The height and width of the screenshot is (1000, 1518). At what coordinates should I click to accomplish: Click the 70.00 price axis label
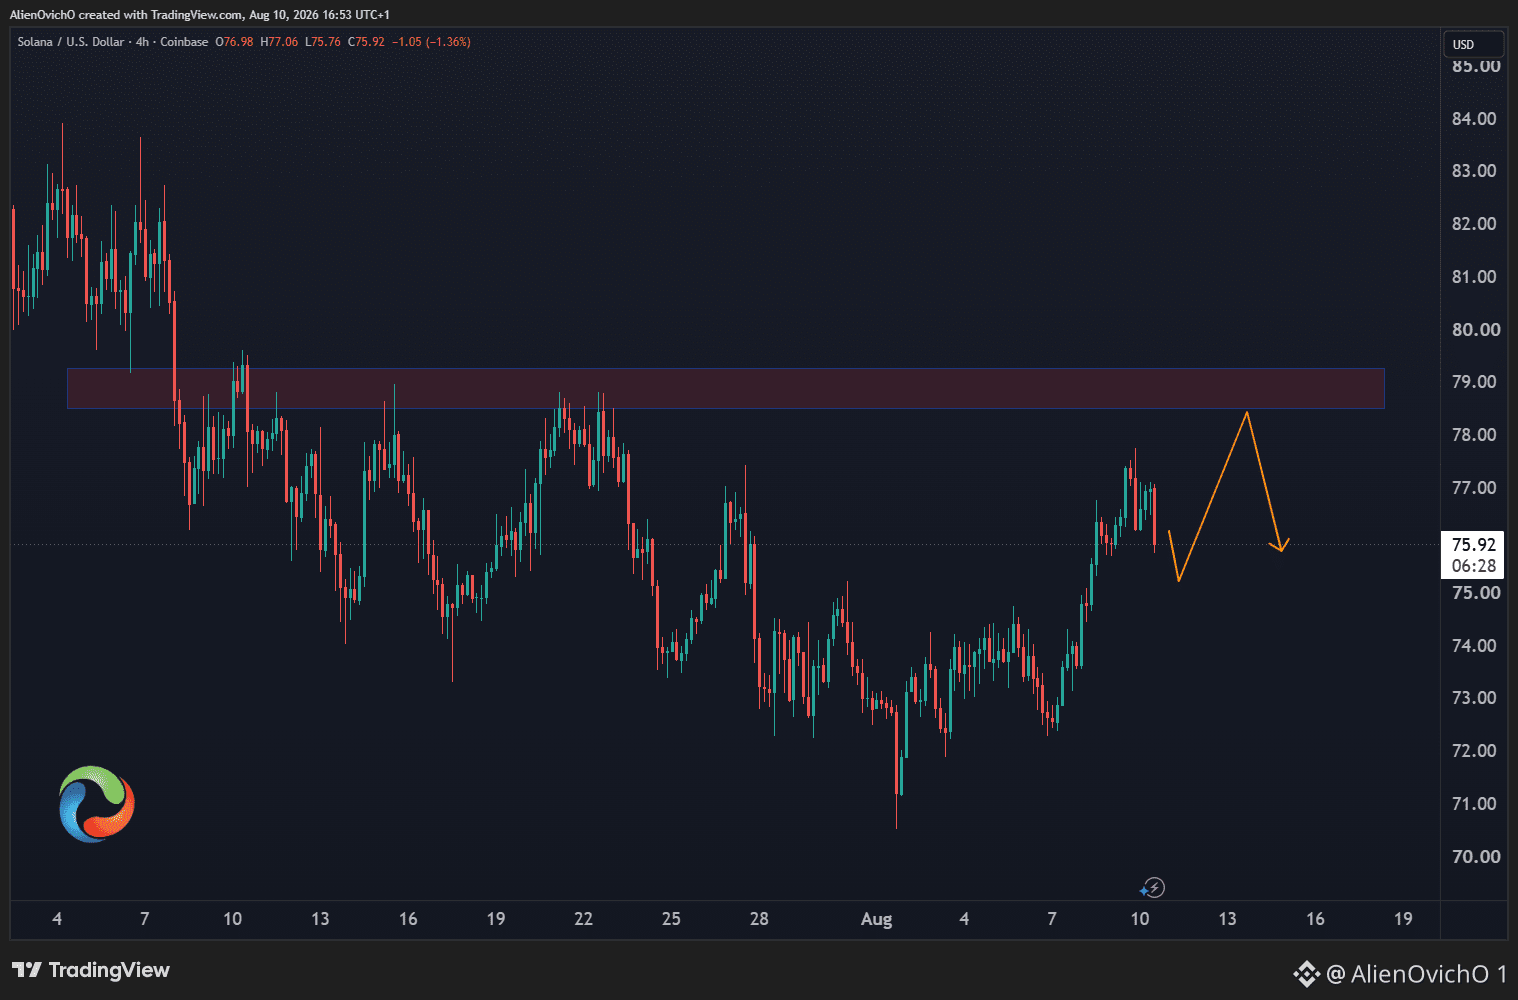coord(1476,857)
